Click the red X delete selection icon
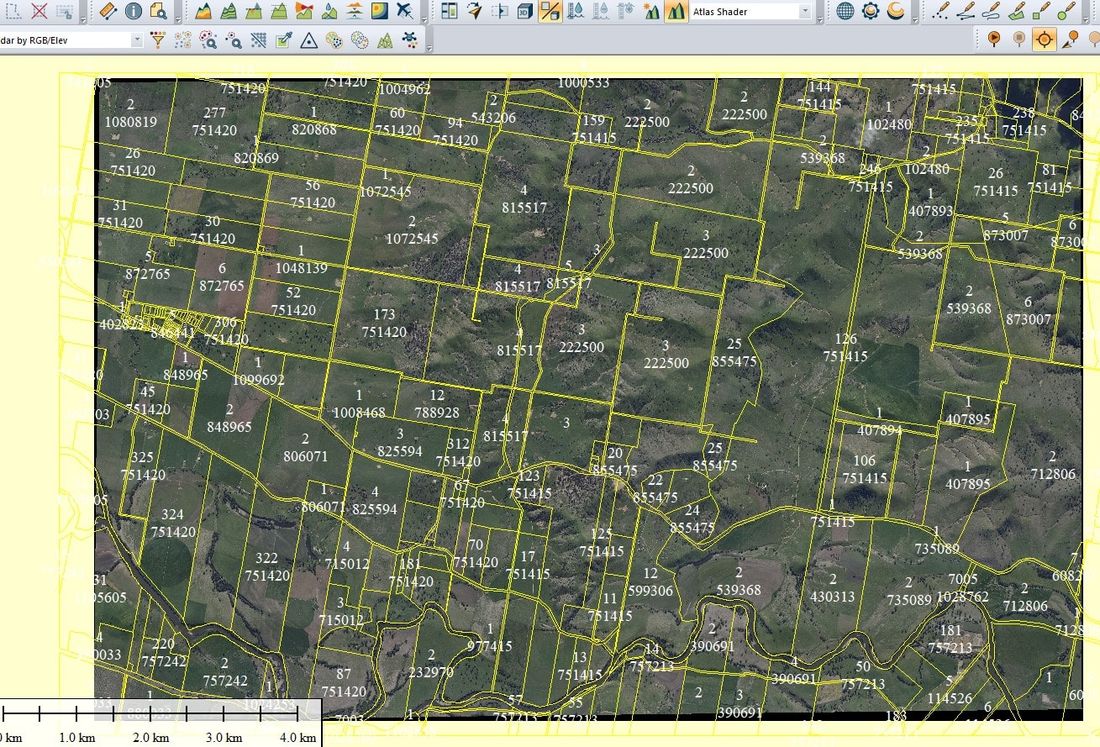1100x747 pixels. point(39,11)
